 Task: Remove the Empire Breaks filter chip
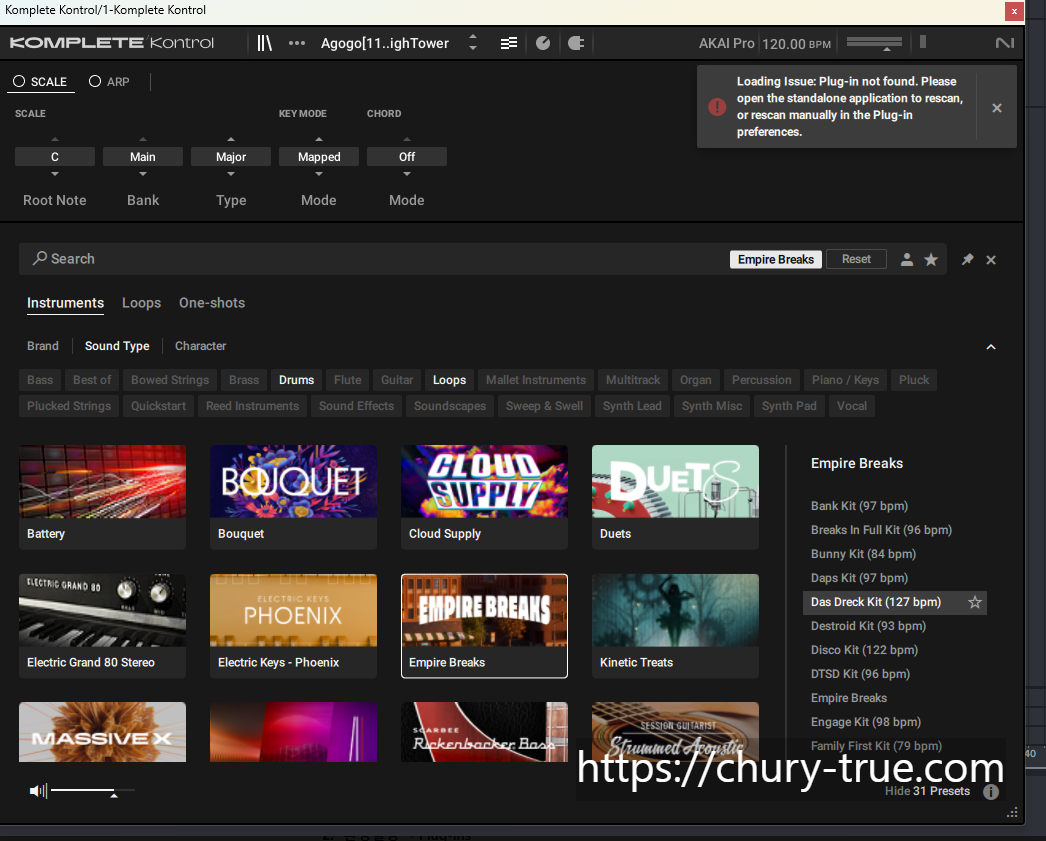776,259
